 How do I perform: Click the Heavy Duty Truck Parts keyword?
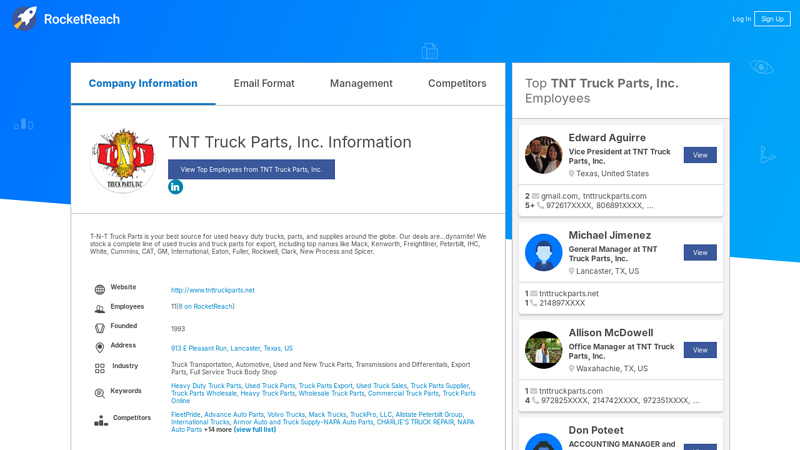pyautogui.click(x=206, y=386)
